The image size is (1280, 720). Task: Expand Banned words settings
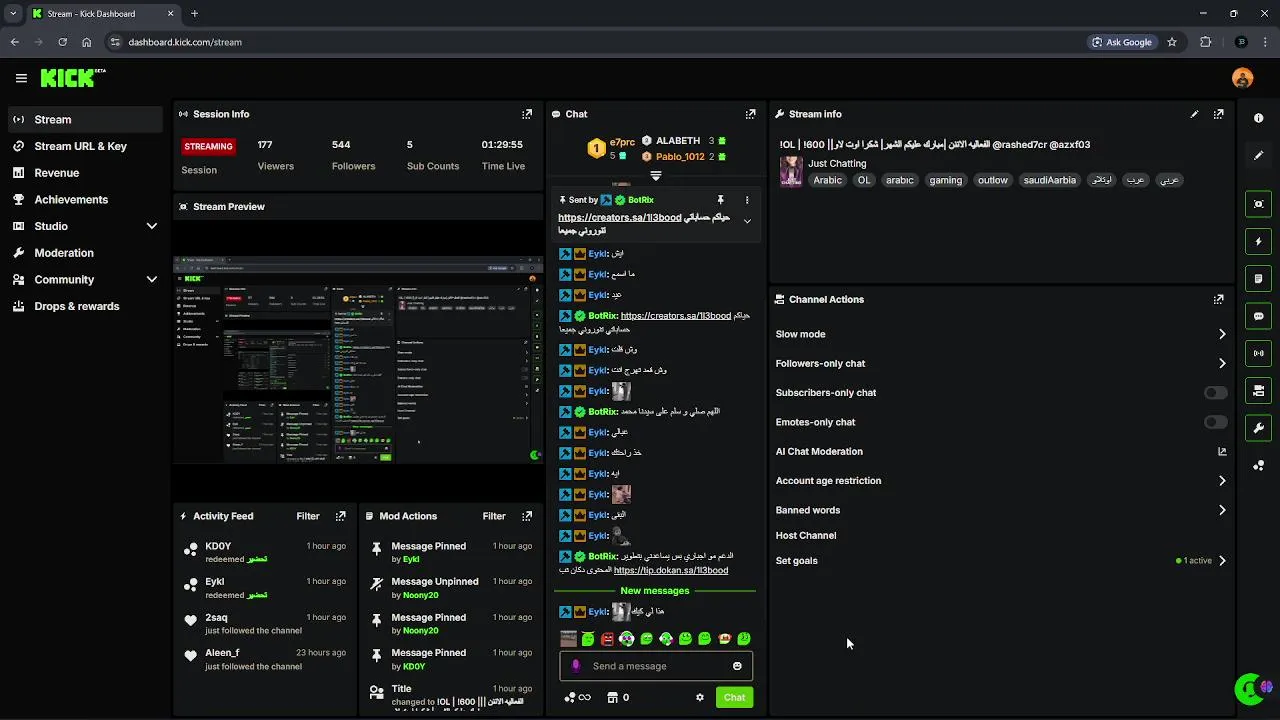[1222, 510]
